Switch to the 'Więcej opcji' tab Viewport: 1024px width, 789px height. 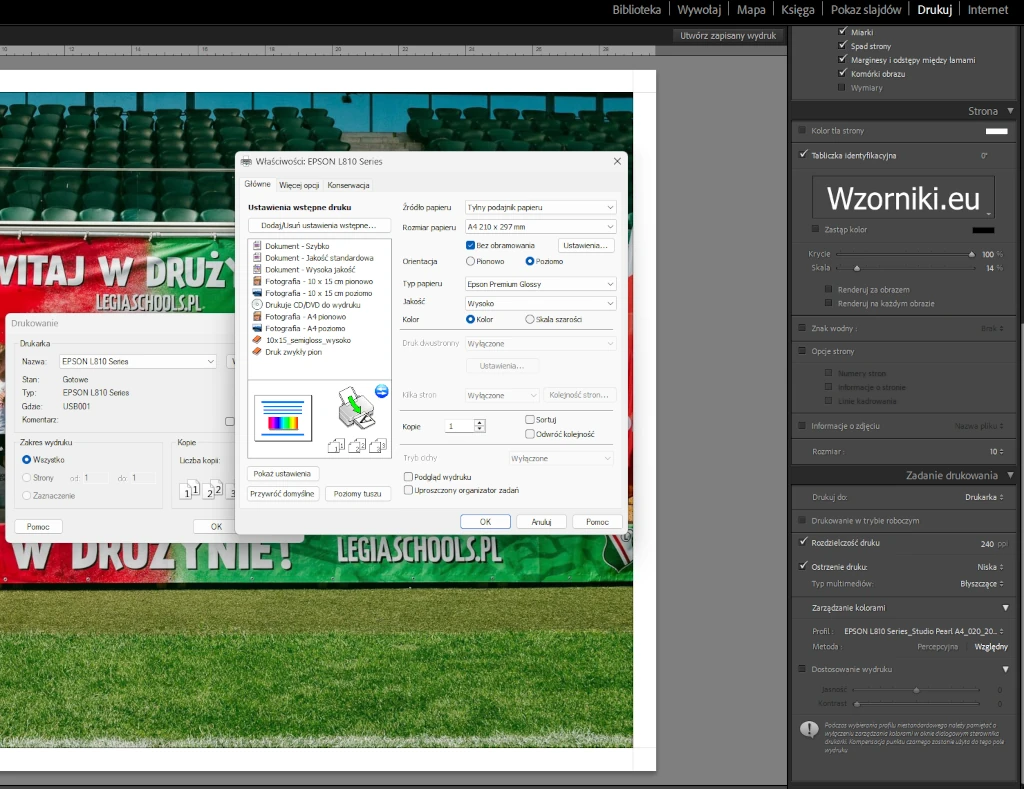[x=299, y=185]
